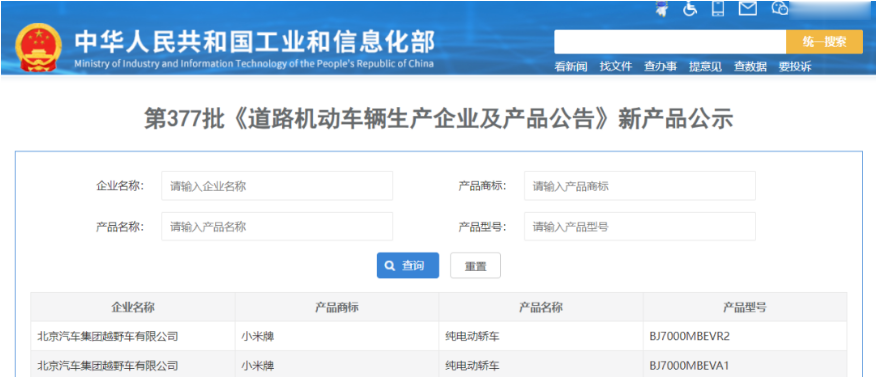This screenshot has width=877, height=385.
Task: Click the 第377批 announcement page heading
Action: pyautogui.click(x=438, y=119)
